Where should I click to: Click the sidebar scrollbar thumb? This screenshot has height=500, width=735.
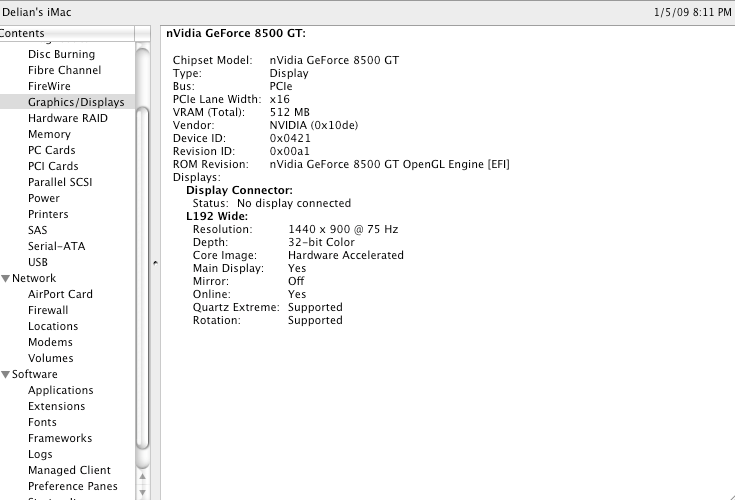[142, 276]
